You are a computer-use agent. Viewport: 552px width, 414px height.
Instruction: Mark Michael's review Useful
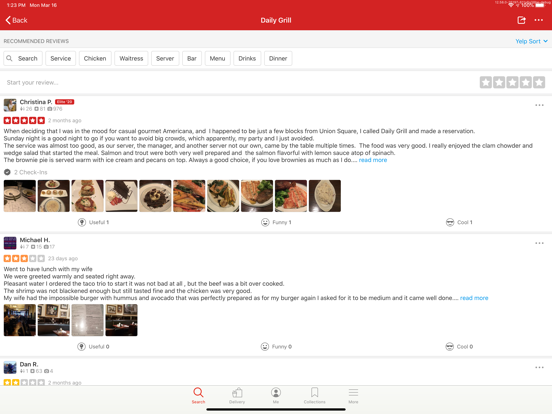(93, 346)
